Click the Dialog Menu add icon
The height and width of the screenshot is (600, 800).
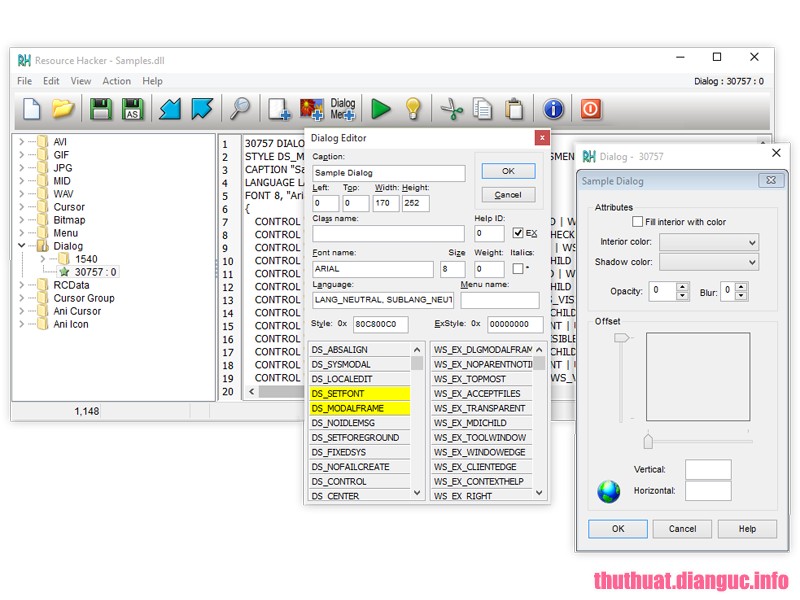pos(342,109)
